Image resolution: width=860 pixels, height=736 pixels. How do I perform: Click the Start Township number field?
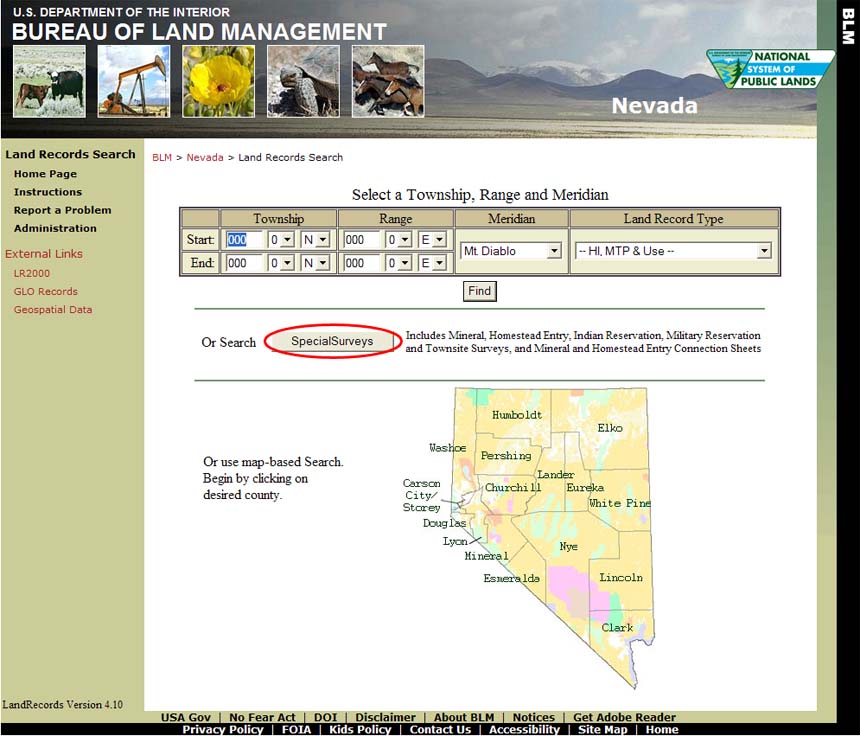(243, 240)
